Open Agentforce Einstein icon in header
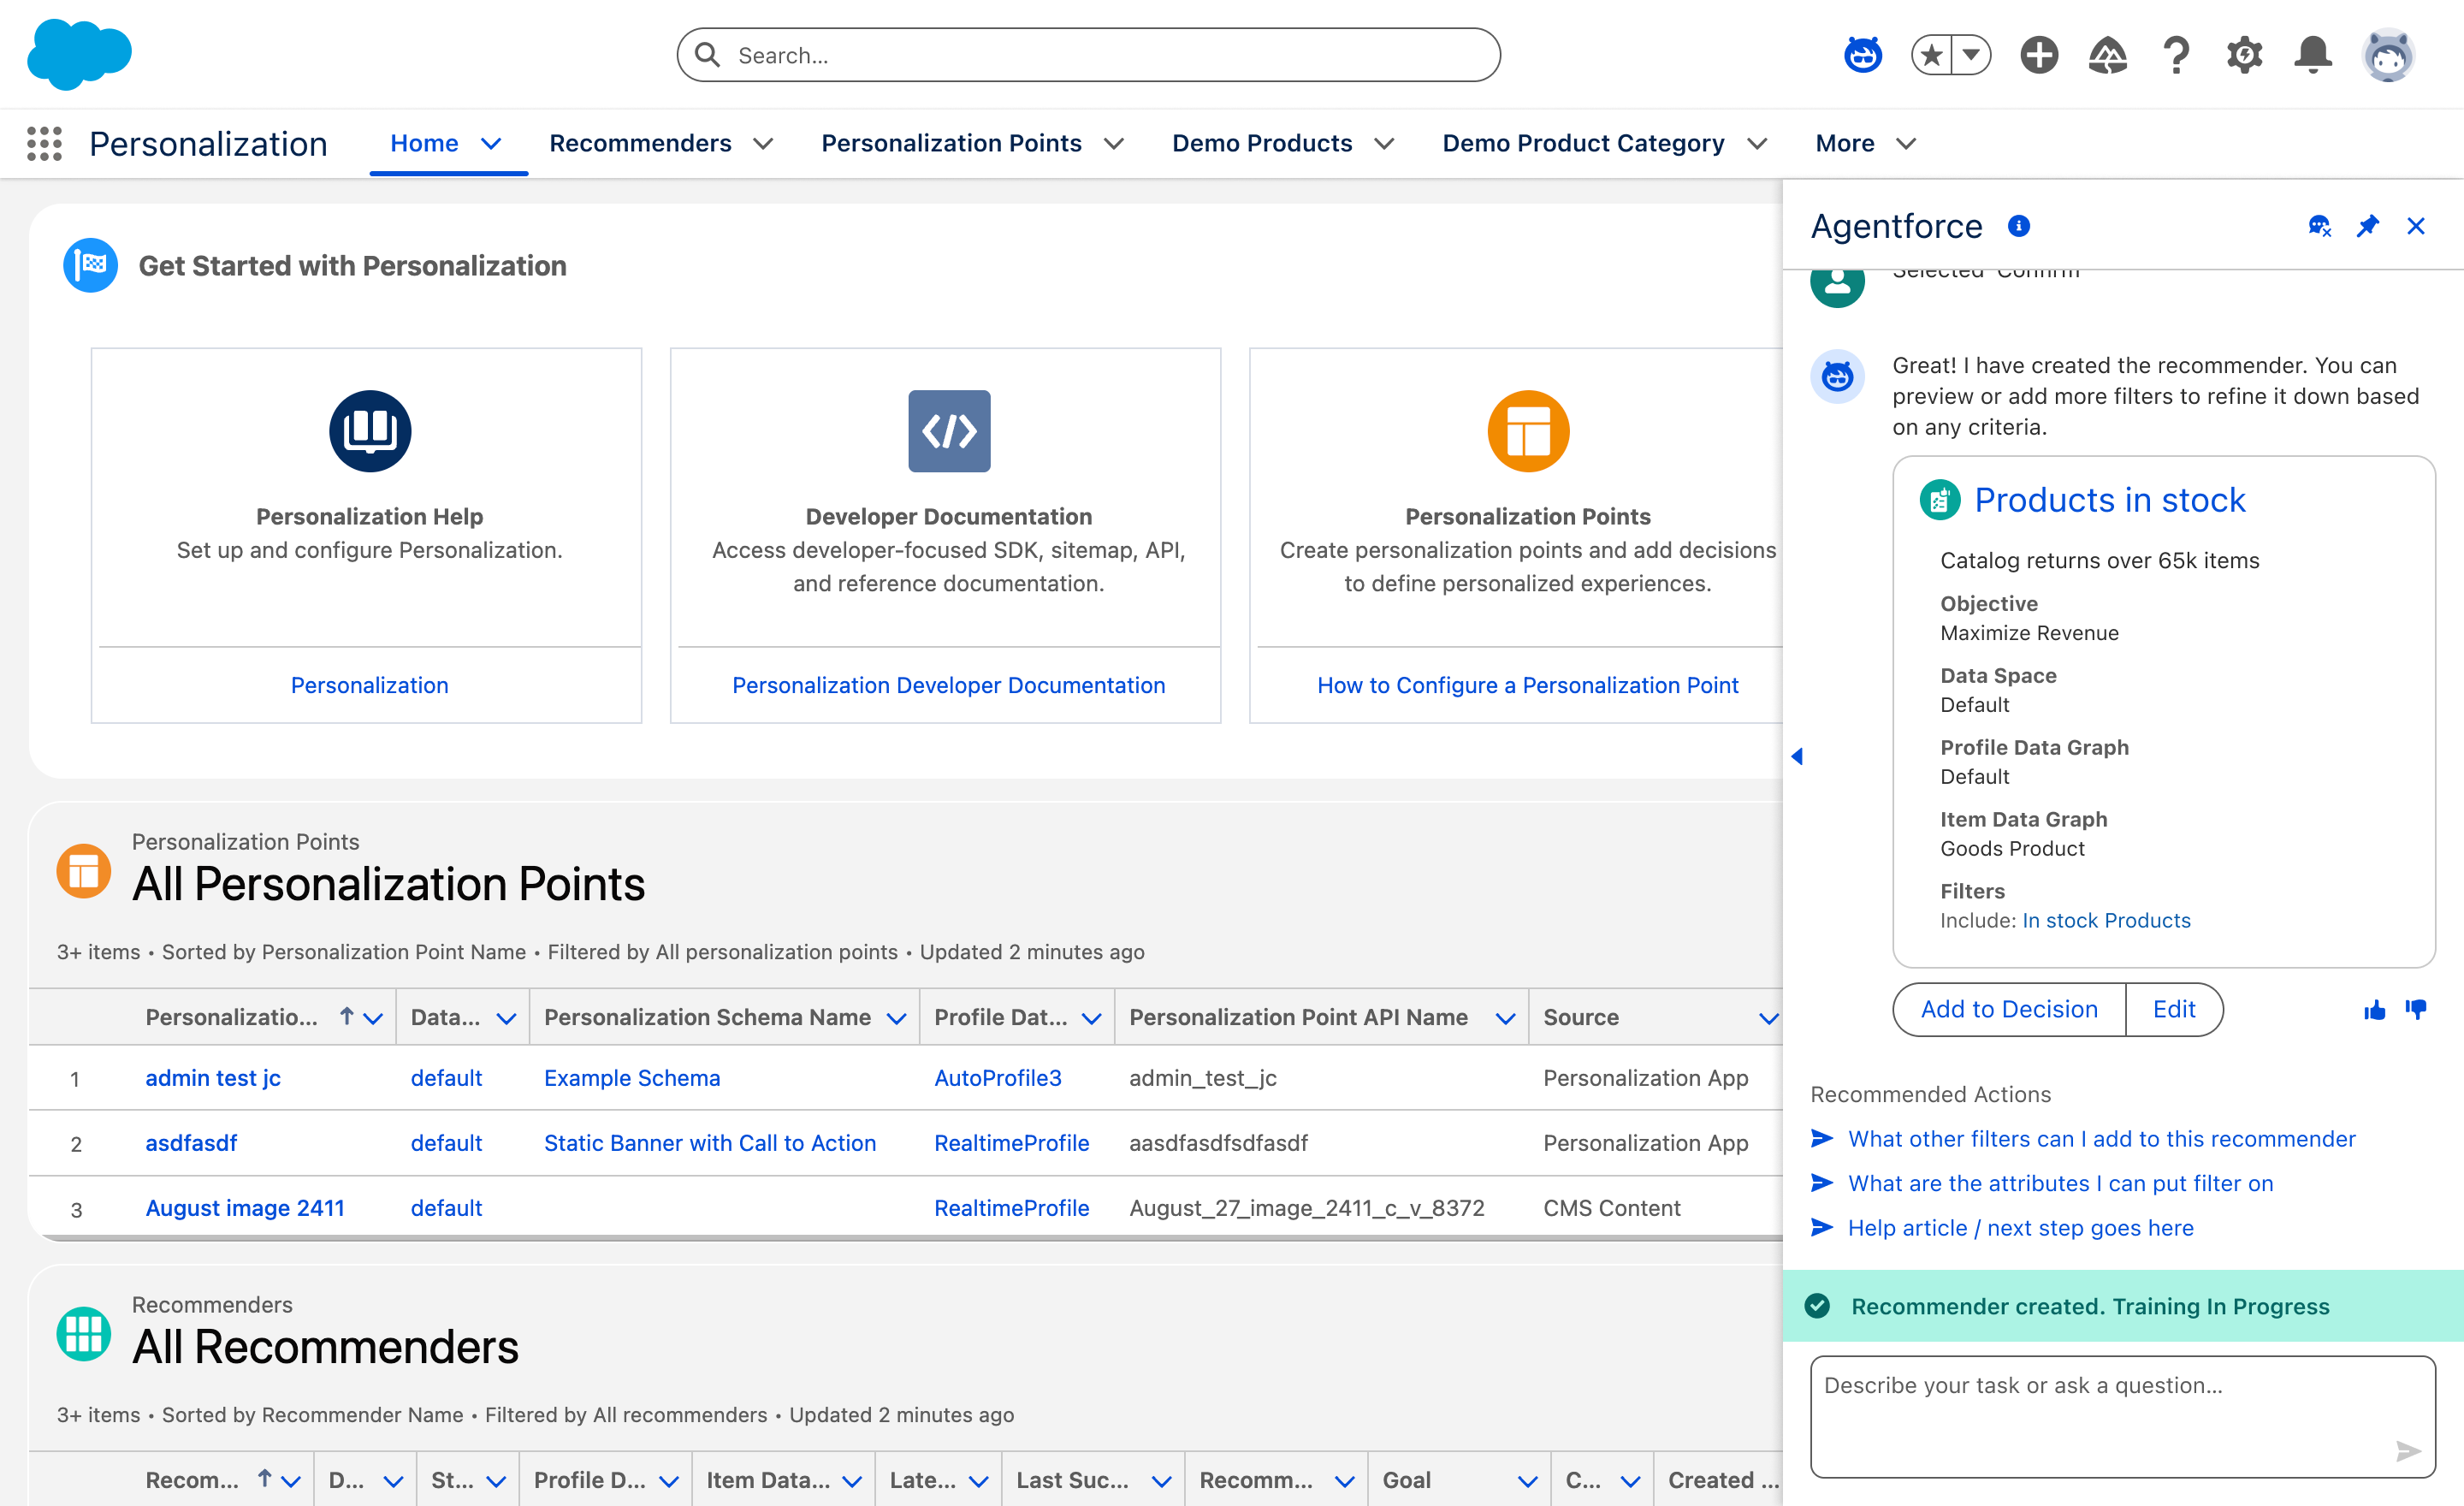Screen dimensions: 2464x1506 point(1863,55)
